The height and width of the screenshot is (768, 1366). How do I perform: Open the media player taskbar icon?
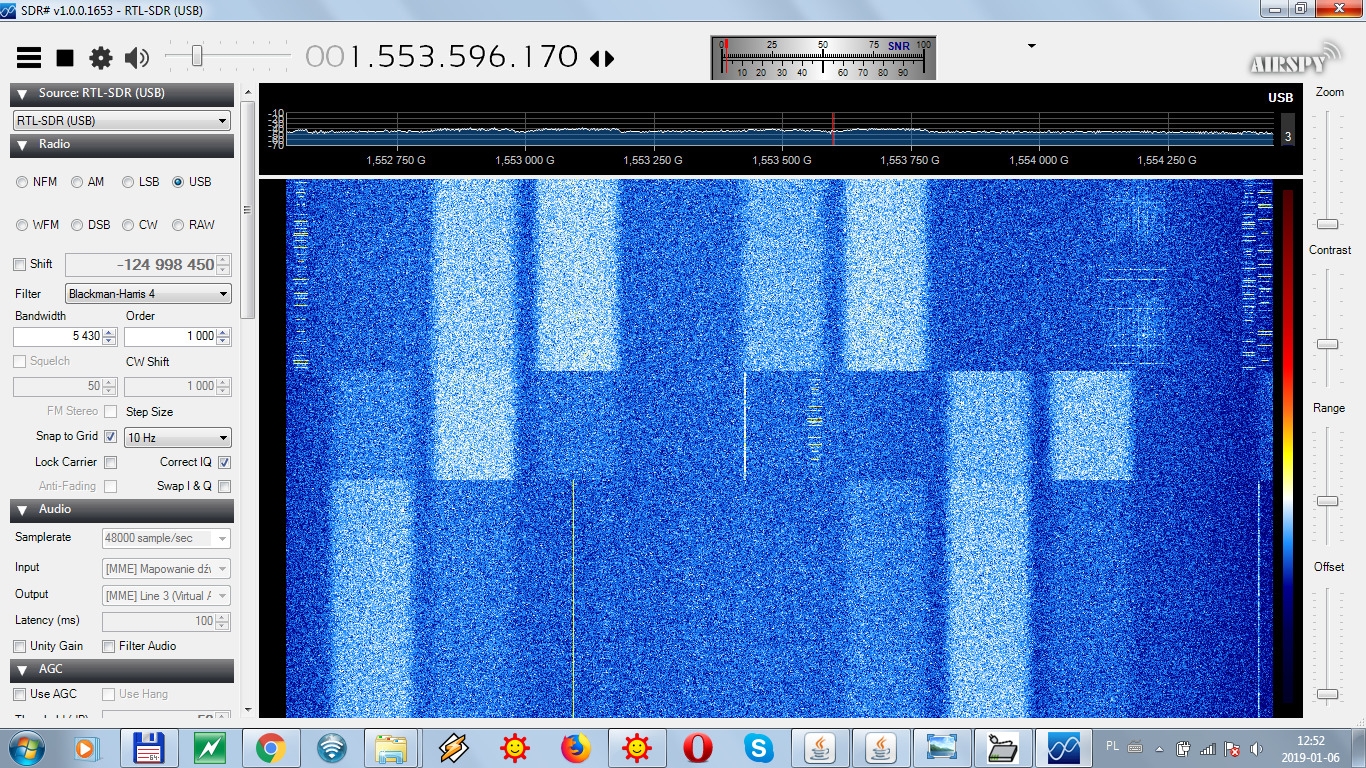(87, 748)
